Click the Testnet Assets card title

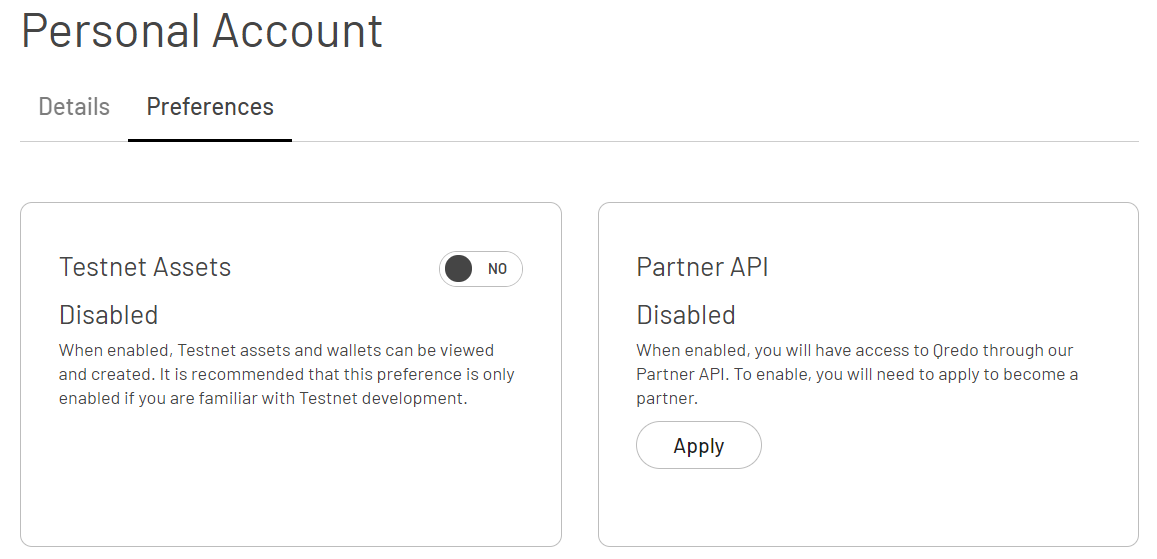pos(145,267)
